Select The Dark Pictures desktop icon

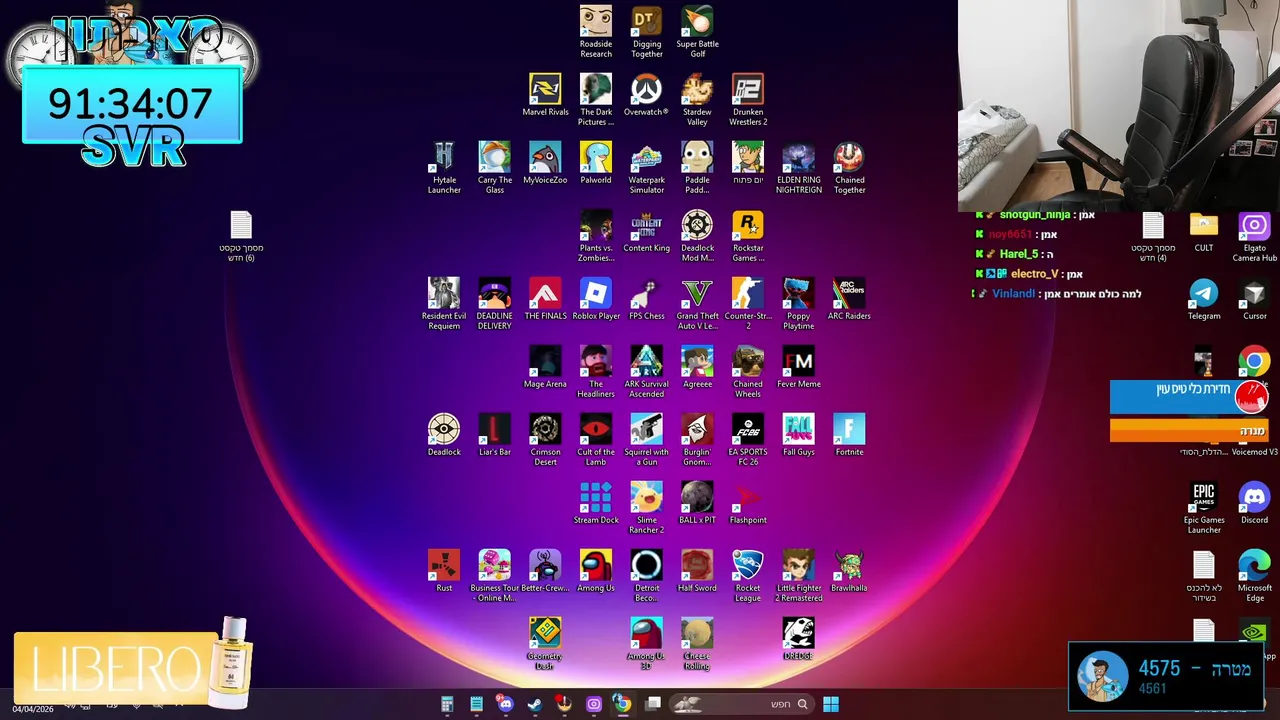pyautogui.click(x=596, y=100)
